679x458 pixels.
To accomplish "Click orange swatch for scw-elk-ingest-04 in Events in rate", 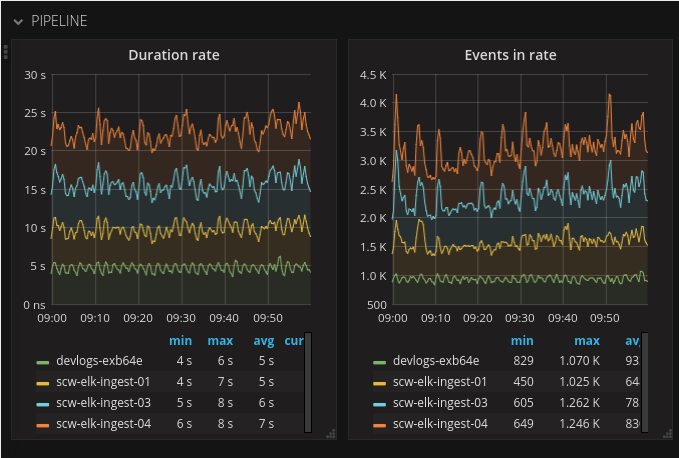I will [x=379, y=426].
